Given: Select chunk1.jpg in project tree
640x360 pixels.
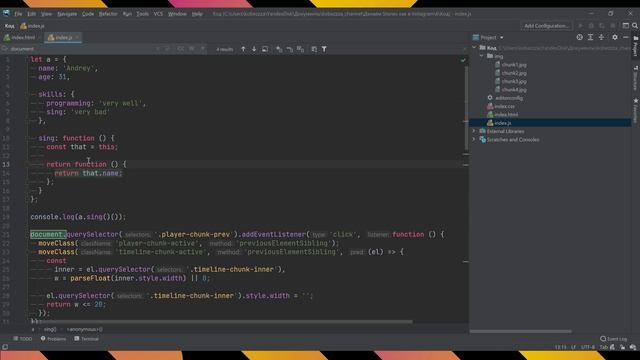Looking at the screenshot, I should [x=514, y=64].
